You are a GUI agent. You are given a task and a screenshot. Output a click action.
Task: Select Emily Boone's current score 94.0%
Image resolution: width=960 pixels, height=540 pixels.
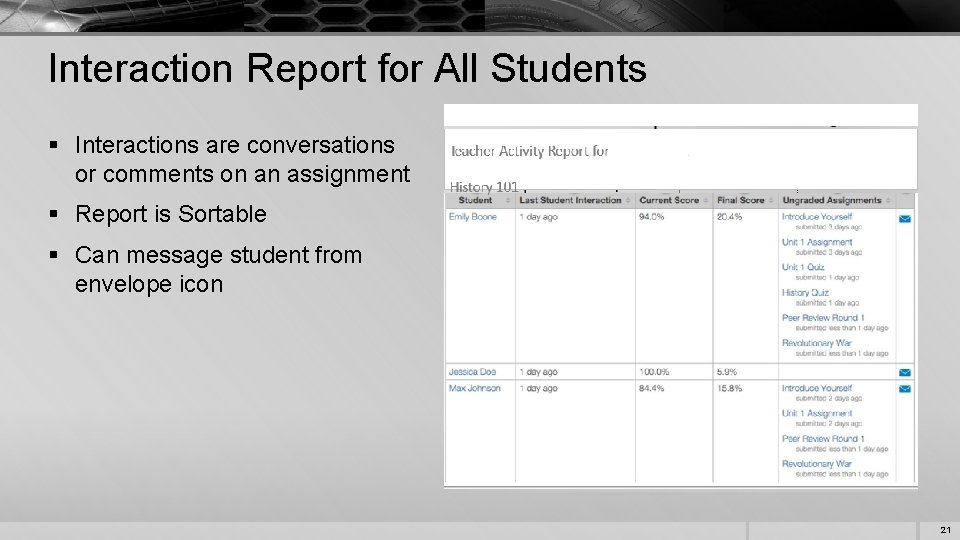[x=651, y=217]
